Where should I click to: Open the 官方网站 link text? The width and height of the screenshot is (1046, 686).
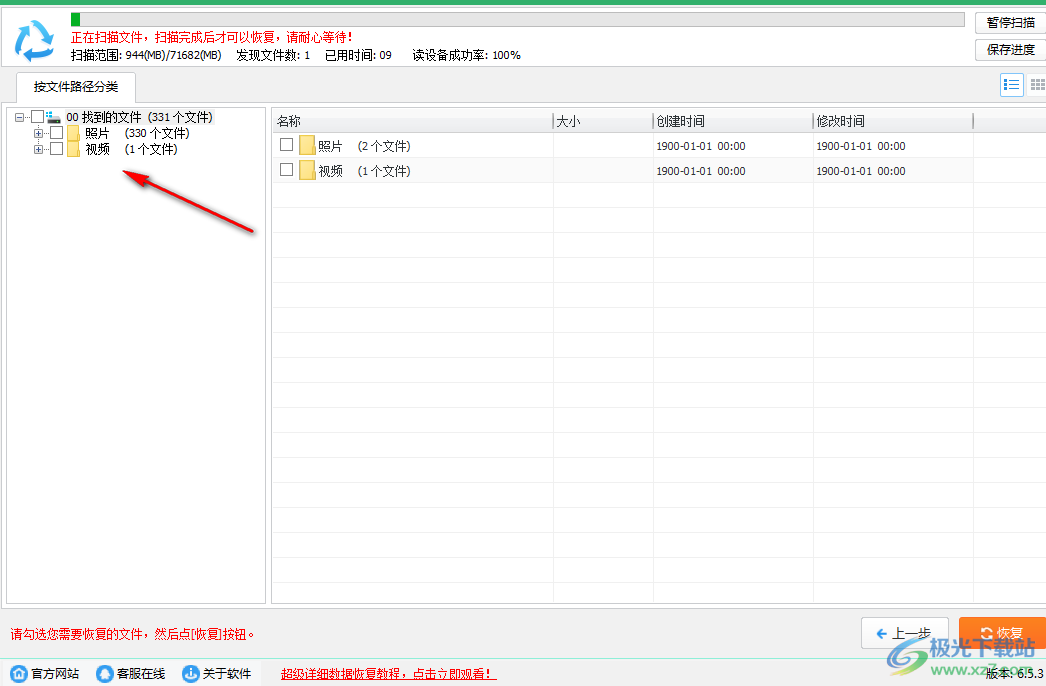click(x=55, y=674)
